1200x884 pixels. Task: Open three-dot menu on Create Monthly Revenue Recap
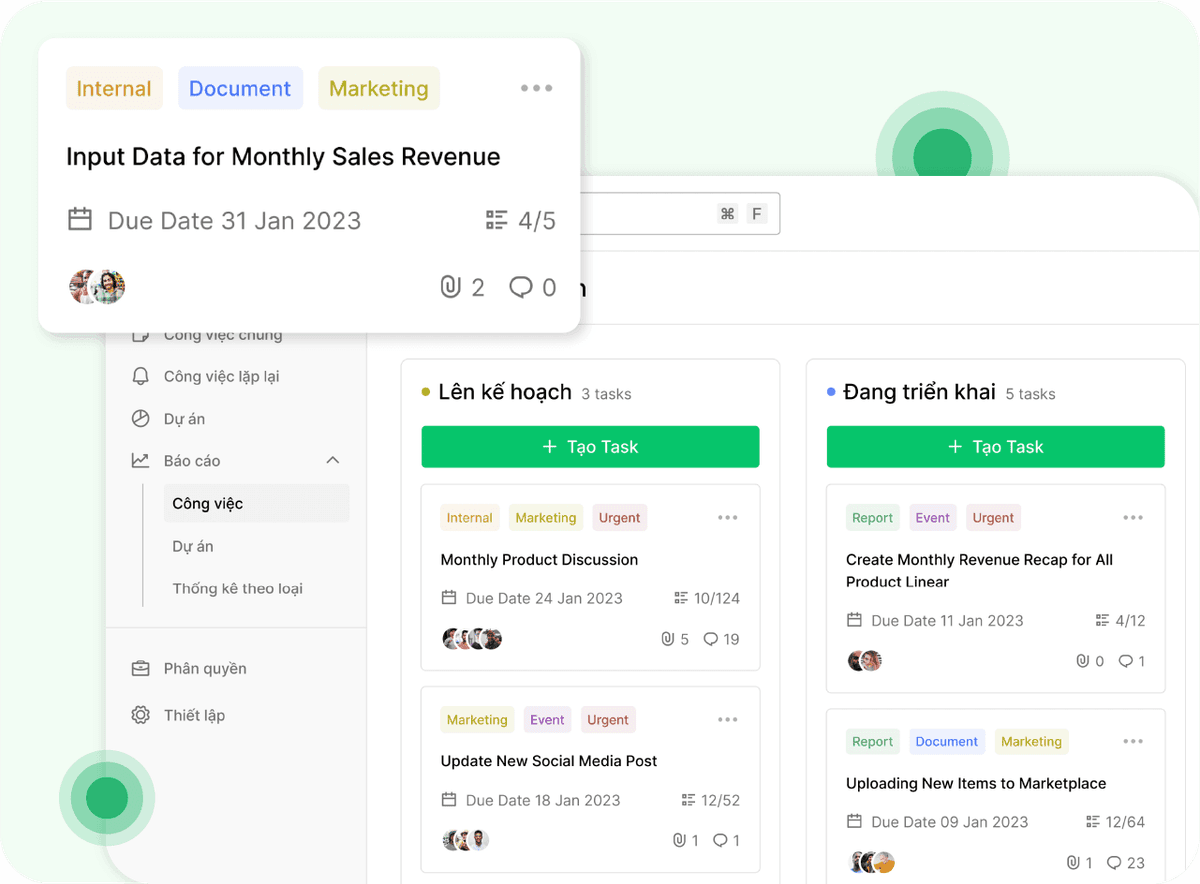click(1132, 518)
